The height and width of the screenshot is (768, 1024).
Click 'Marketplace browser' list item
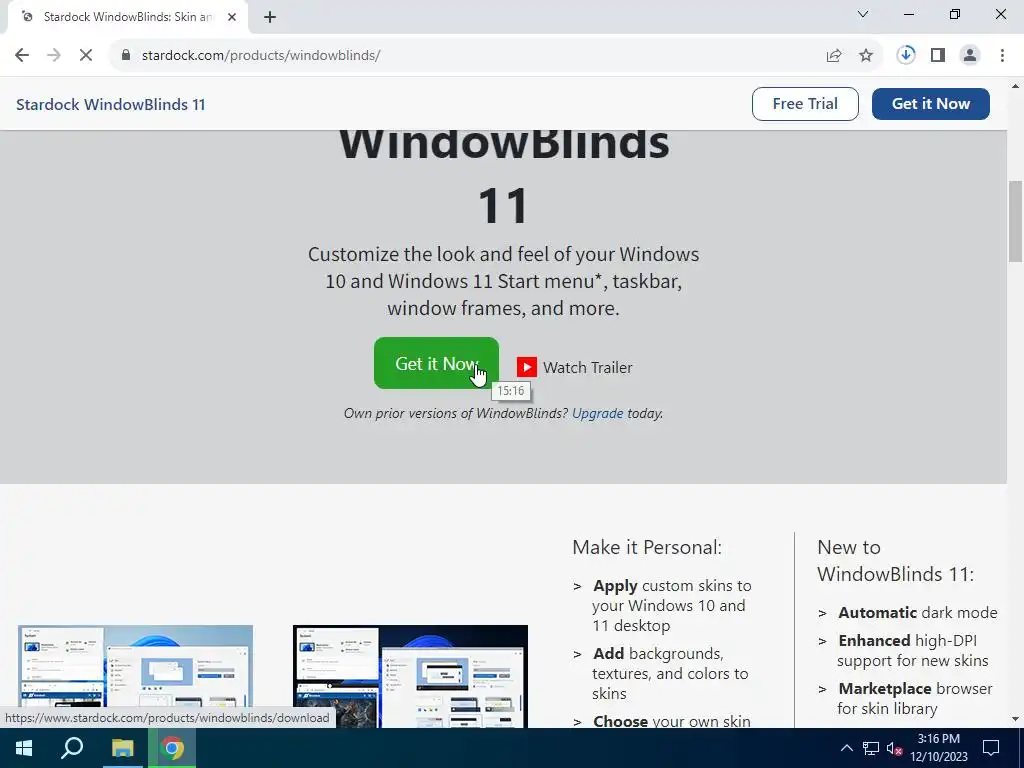(x=914, y=698)
